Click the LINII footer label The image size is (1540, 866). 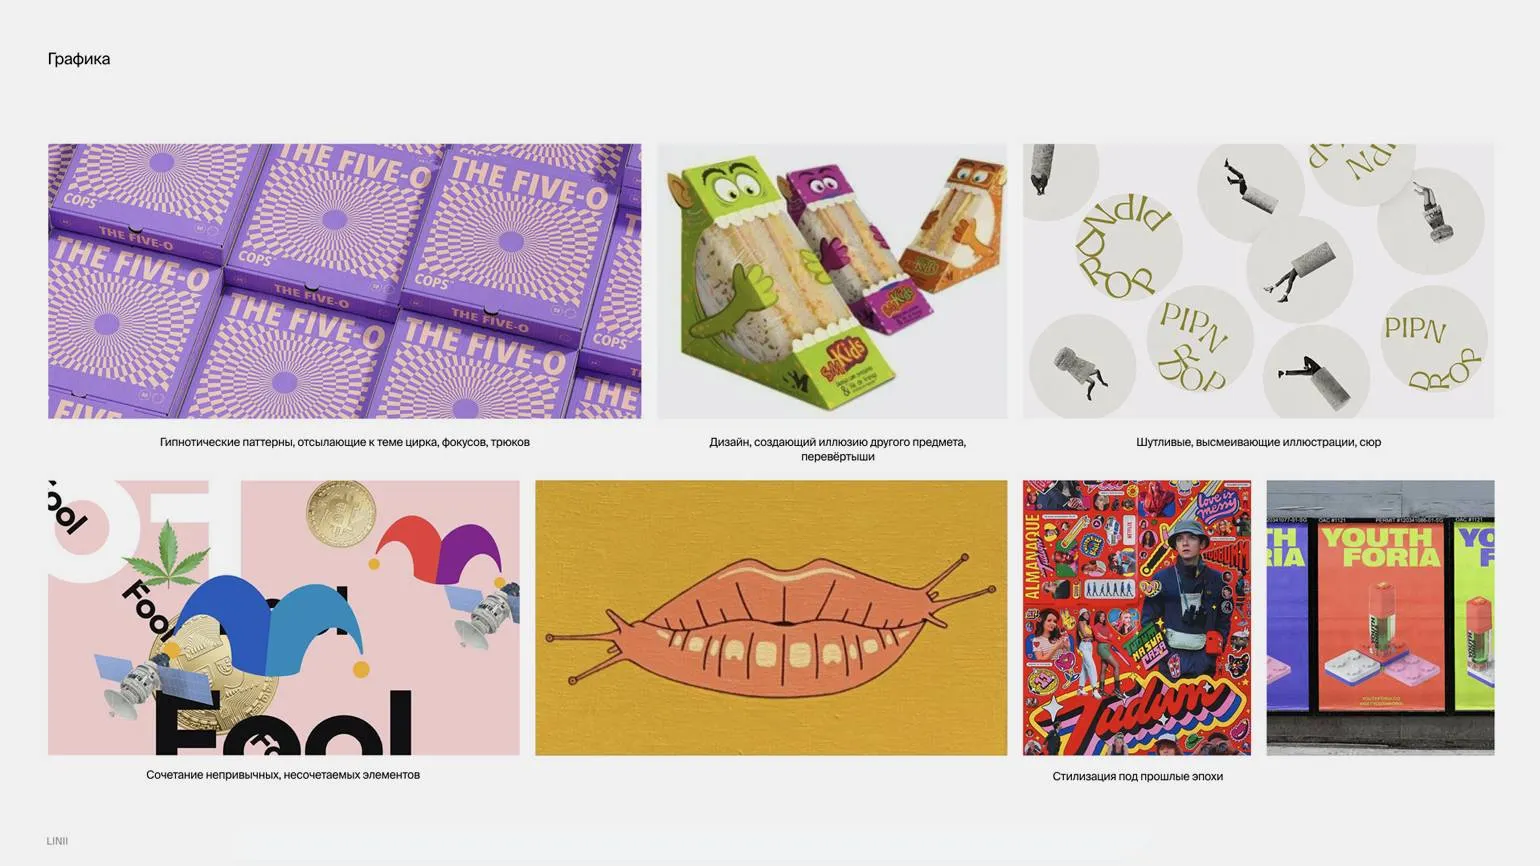[x=57, y=841]
